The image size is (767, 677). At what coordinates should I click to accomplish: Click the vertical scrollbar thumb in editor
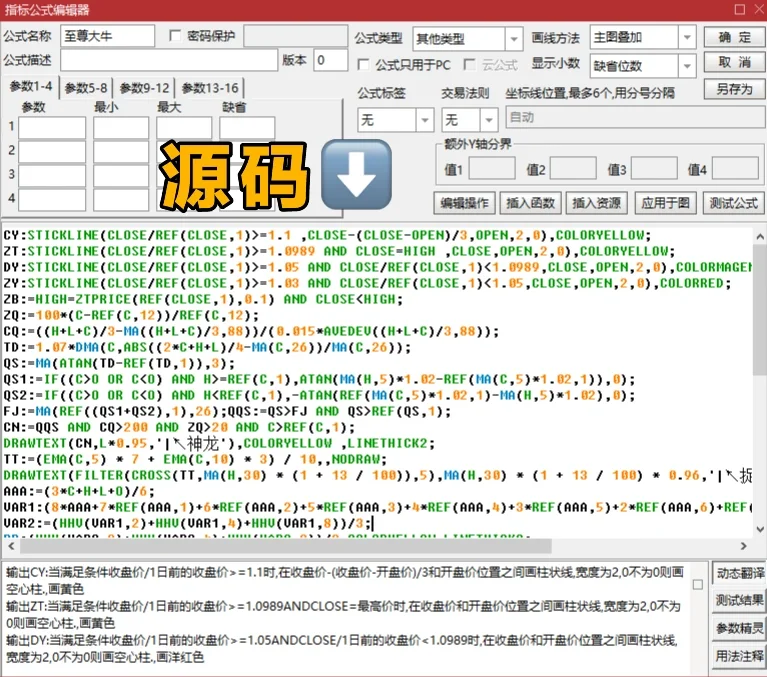point(760,310)
